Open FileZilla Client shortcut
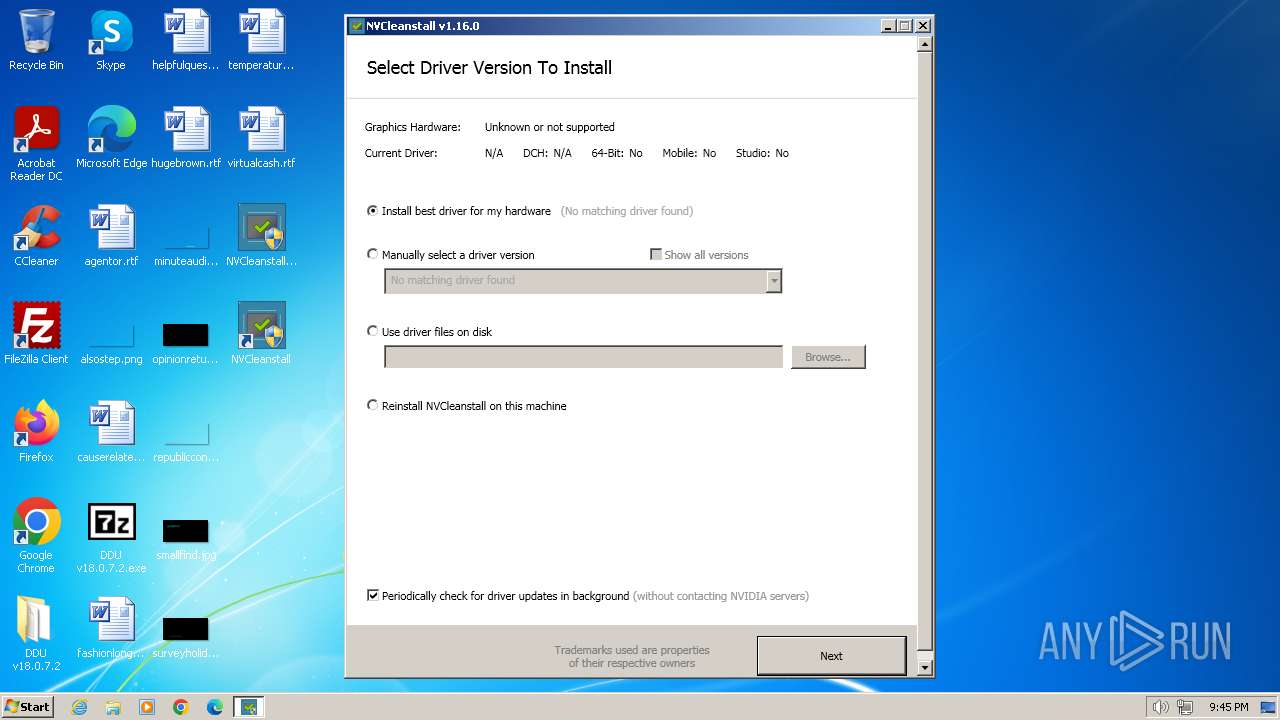This screenshot has height=720, width=1280. pyautogui.click(x=36, y=334)
